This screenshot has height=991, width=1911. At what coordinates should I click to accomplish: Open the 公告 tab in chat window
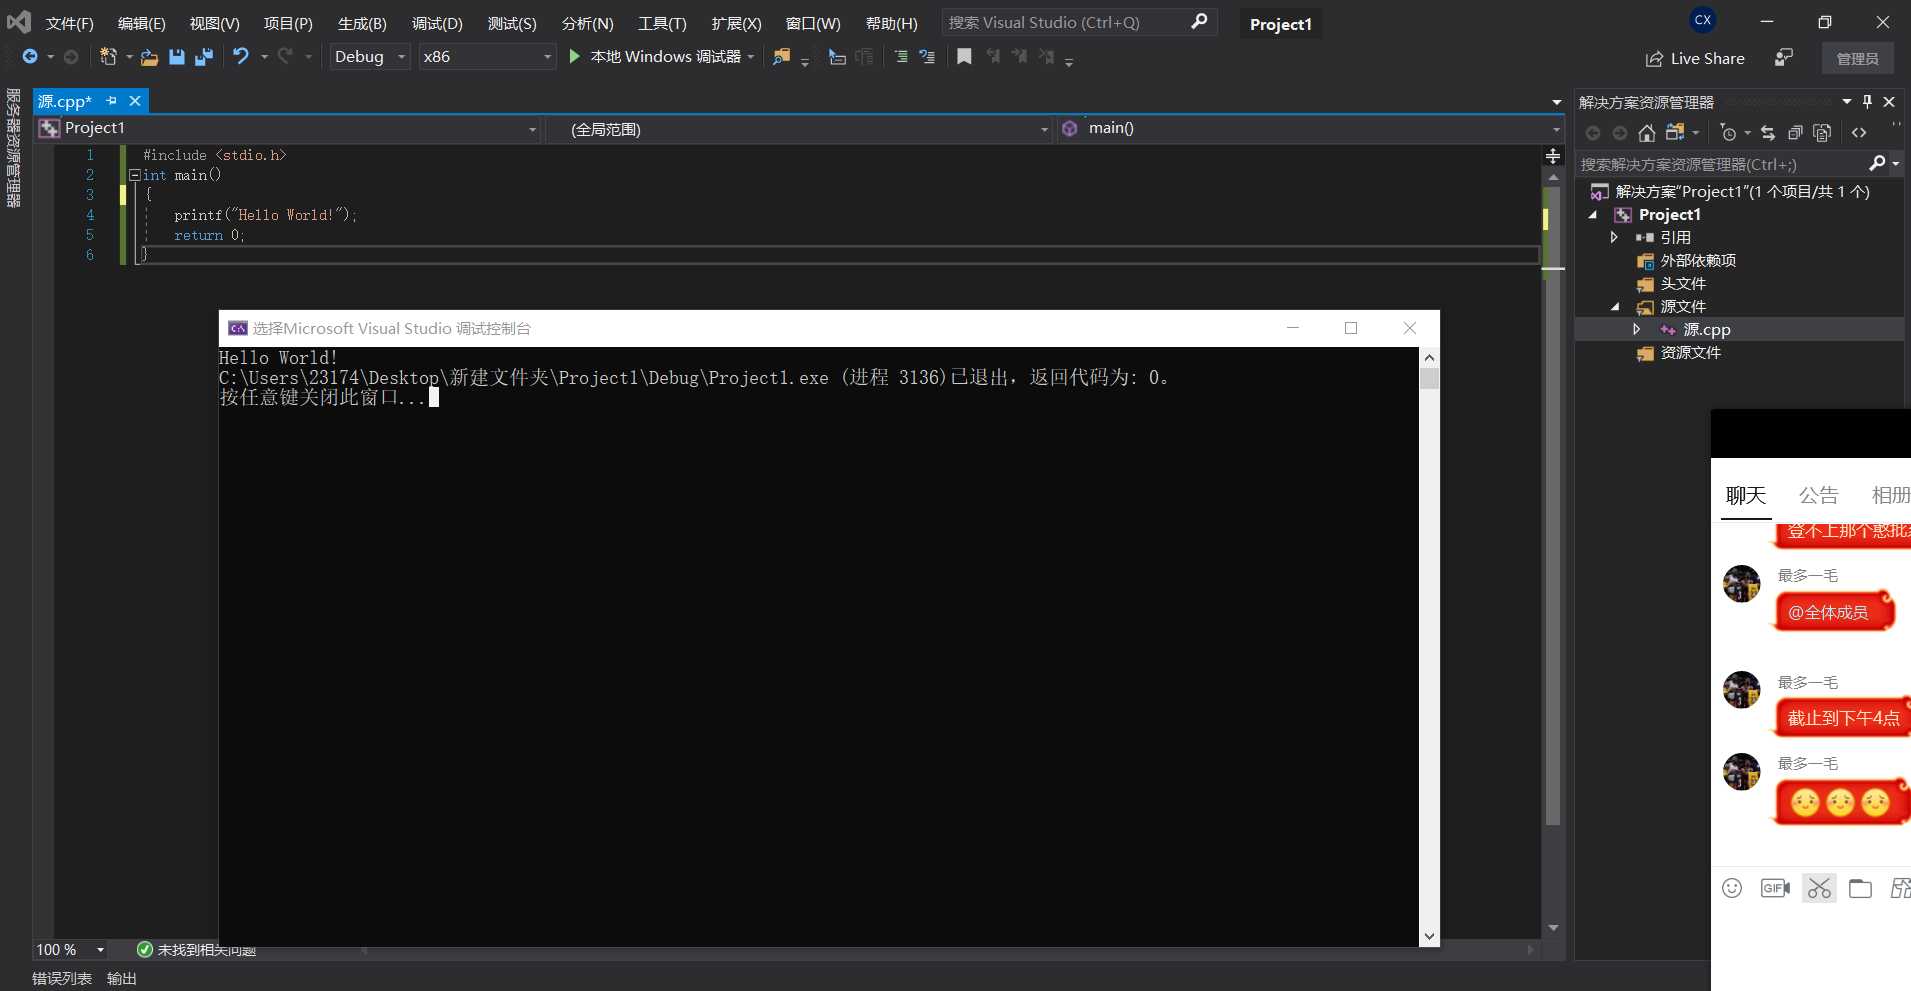click(x=1818, y=495)
